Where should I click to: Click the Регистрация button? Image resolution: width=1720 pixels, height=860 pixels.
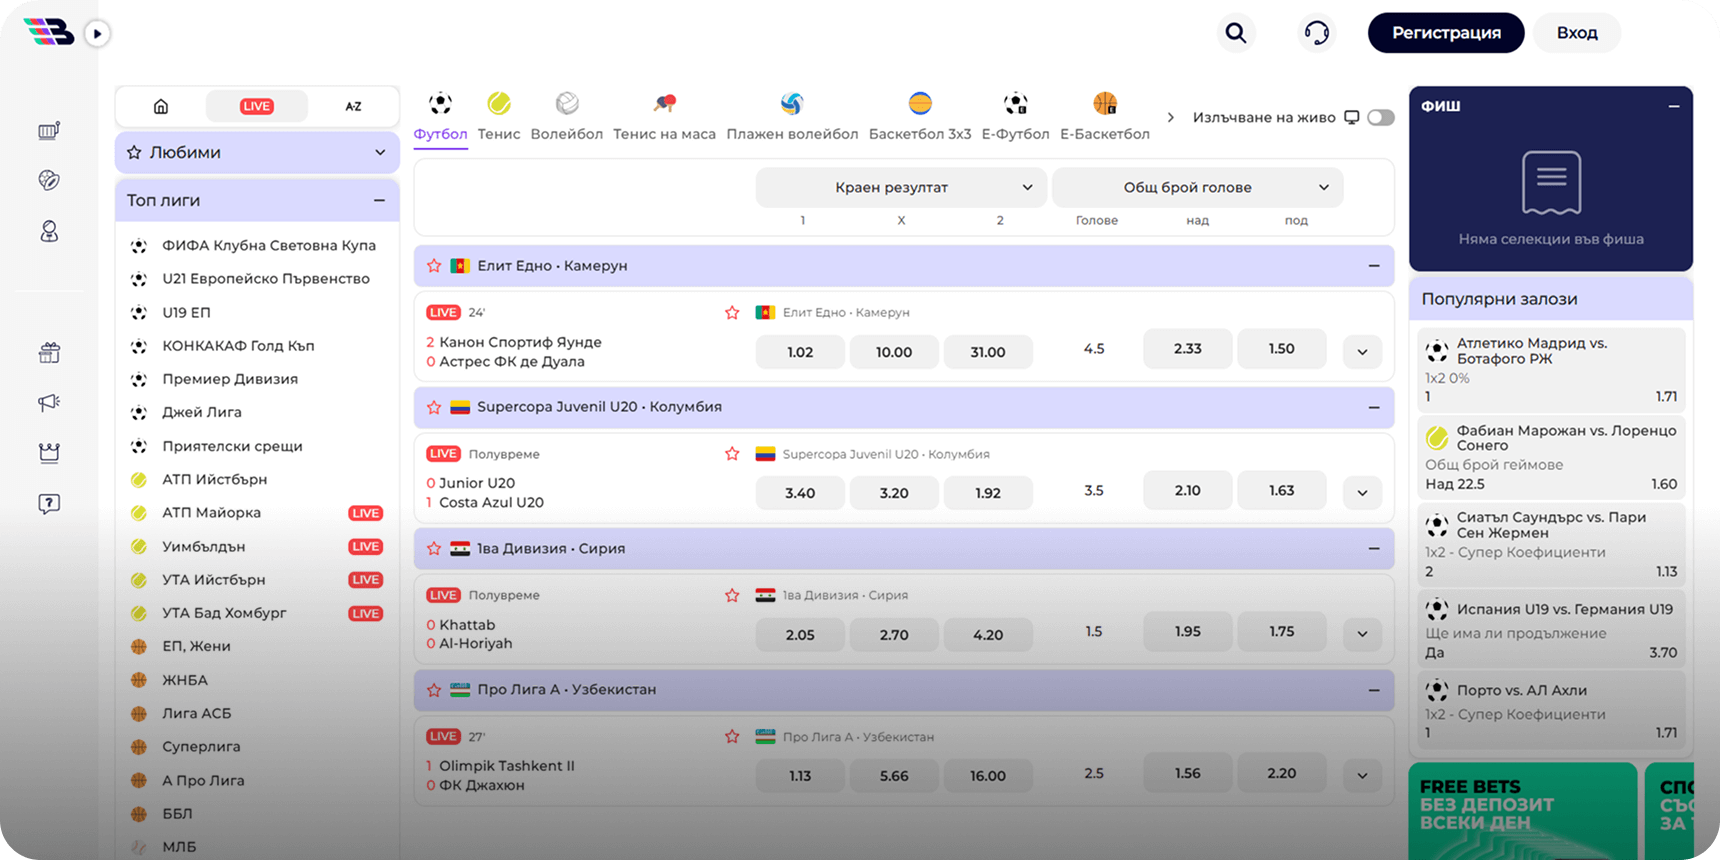pyautogui.click(x=1445, y=33)
